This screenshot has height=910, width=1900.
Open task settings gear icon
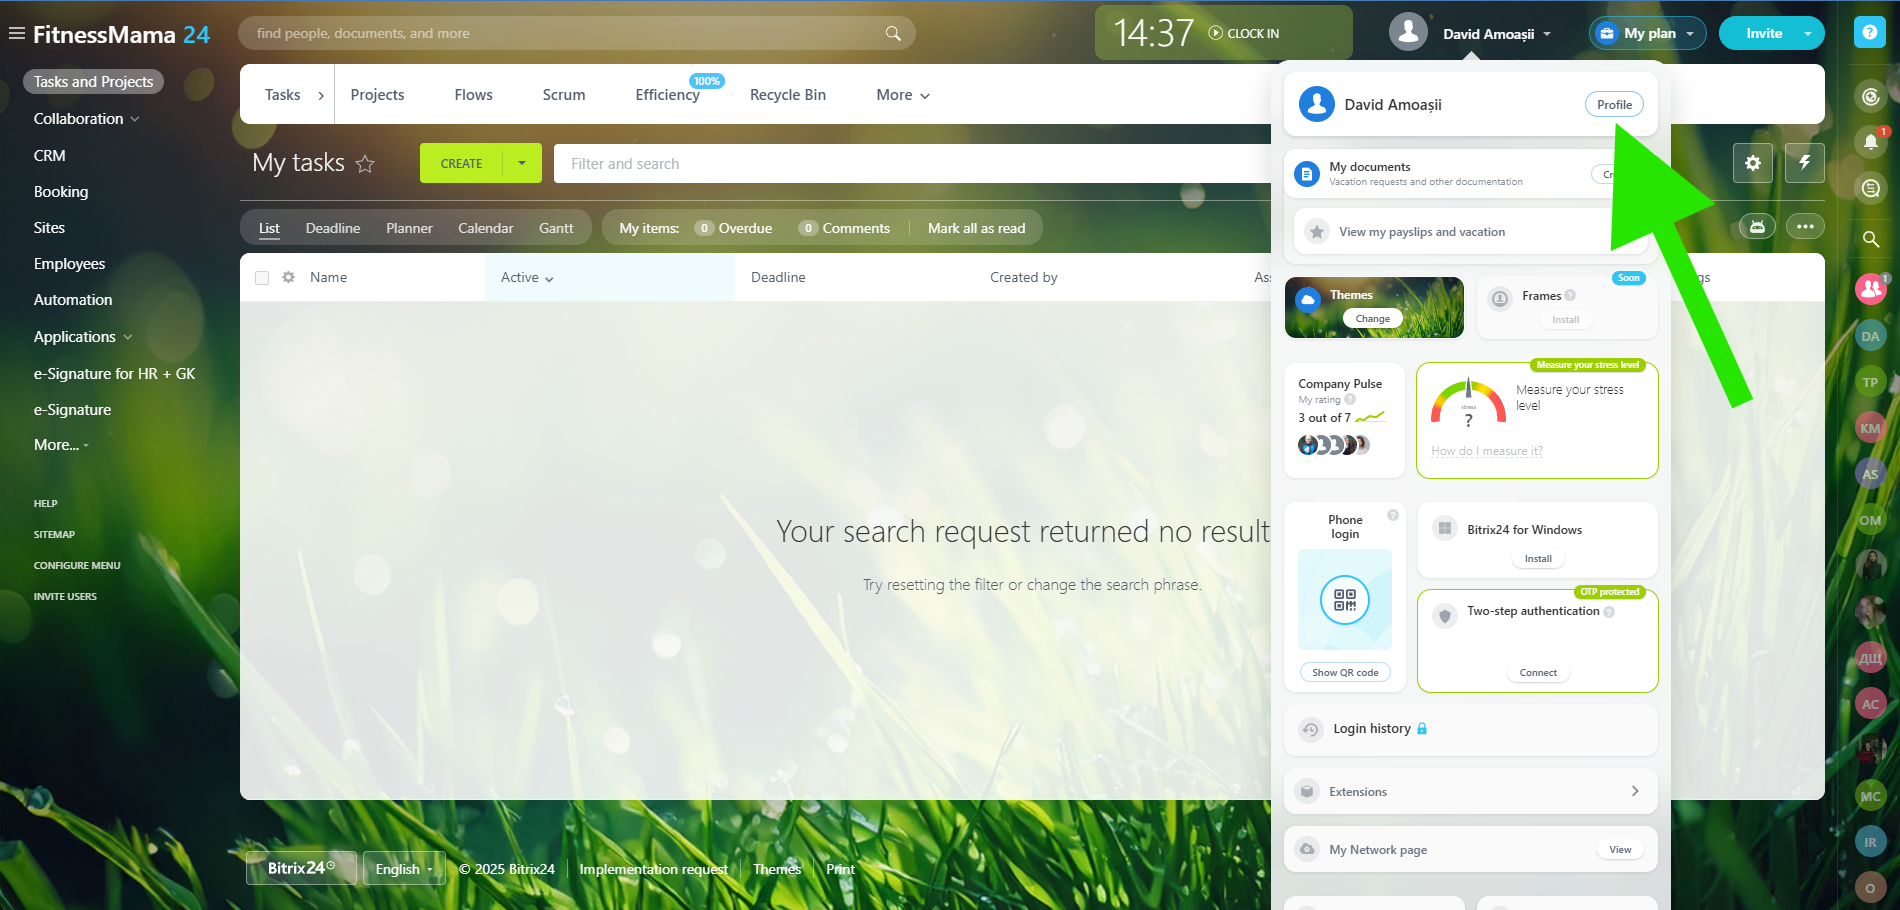pos(1753,163)
